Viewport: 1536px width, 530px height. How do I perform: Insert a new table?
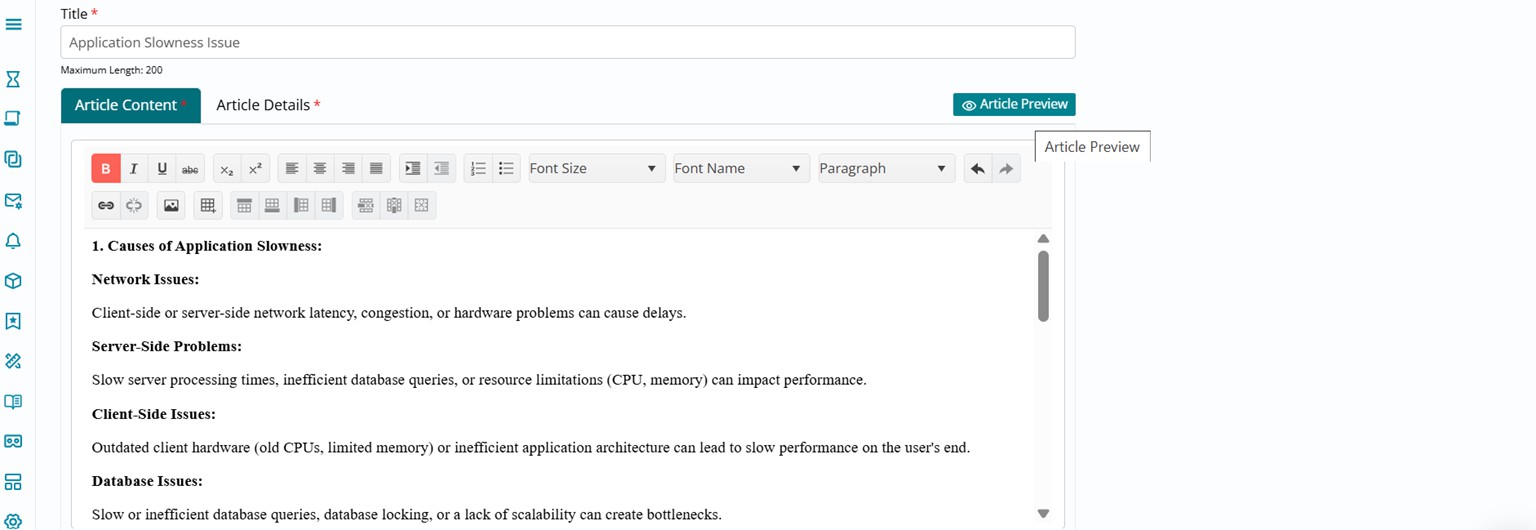tap(208, 205)
